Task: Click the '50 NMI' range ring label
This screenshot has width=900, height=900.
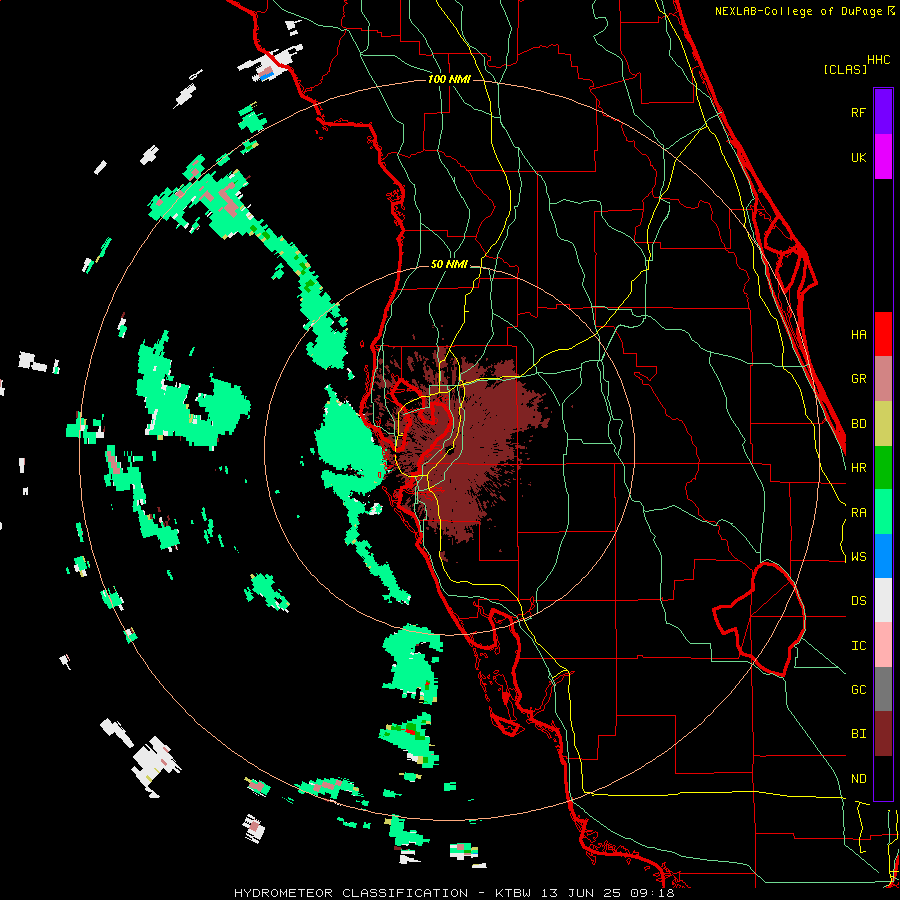Action: (x=449, y=264)
